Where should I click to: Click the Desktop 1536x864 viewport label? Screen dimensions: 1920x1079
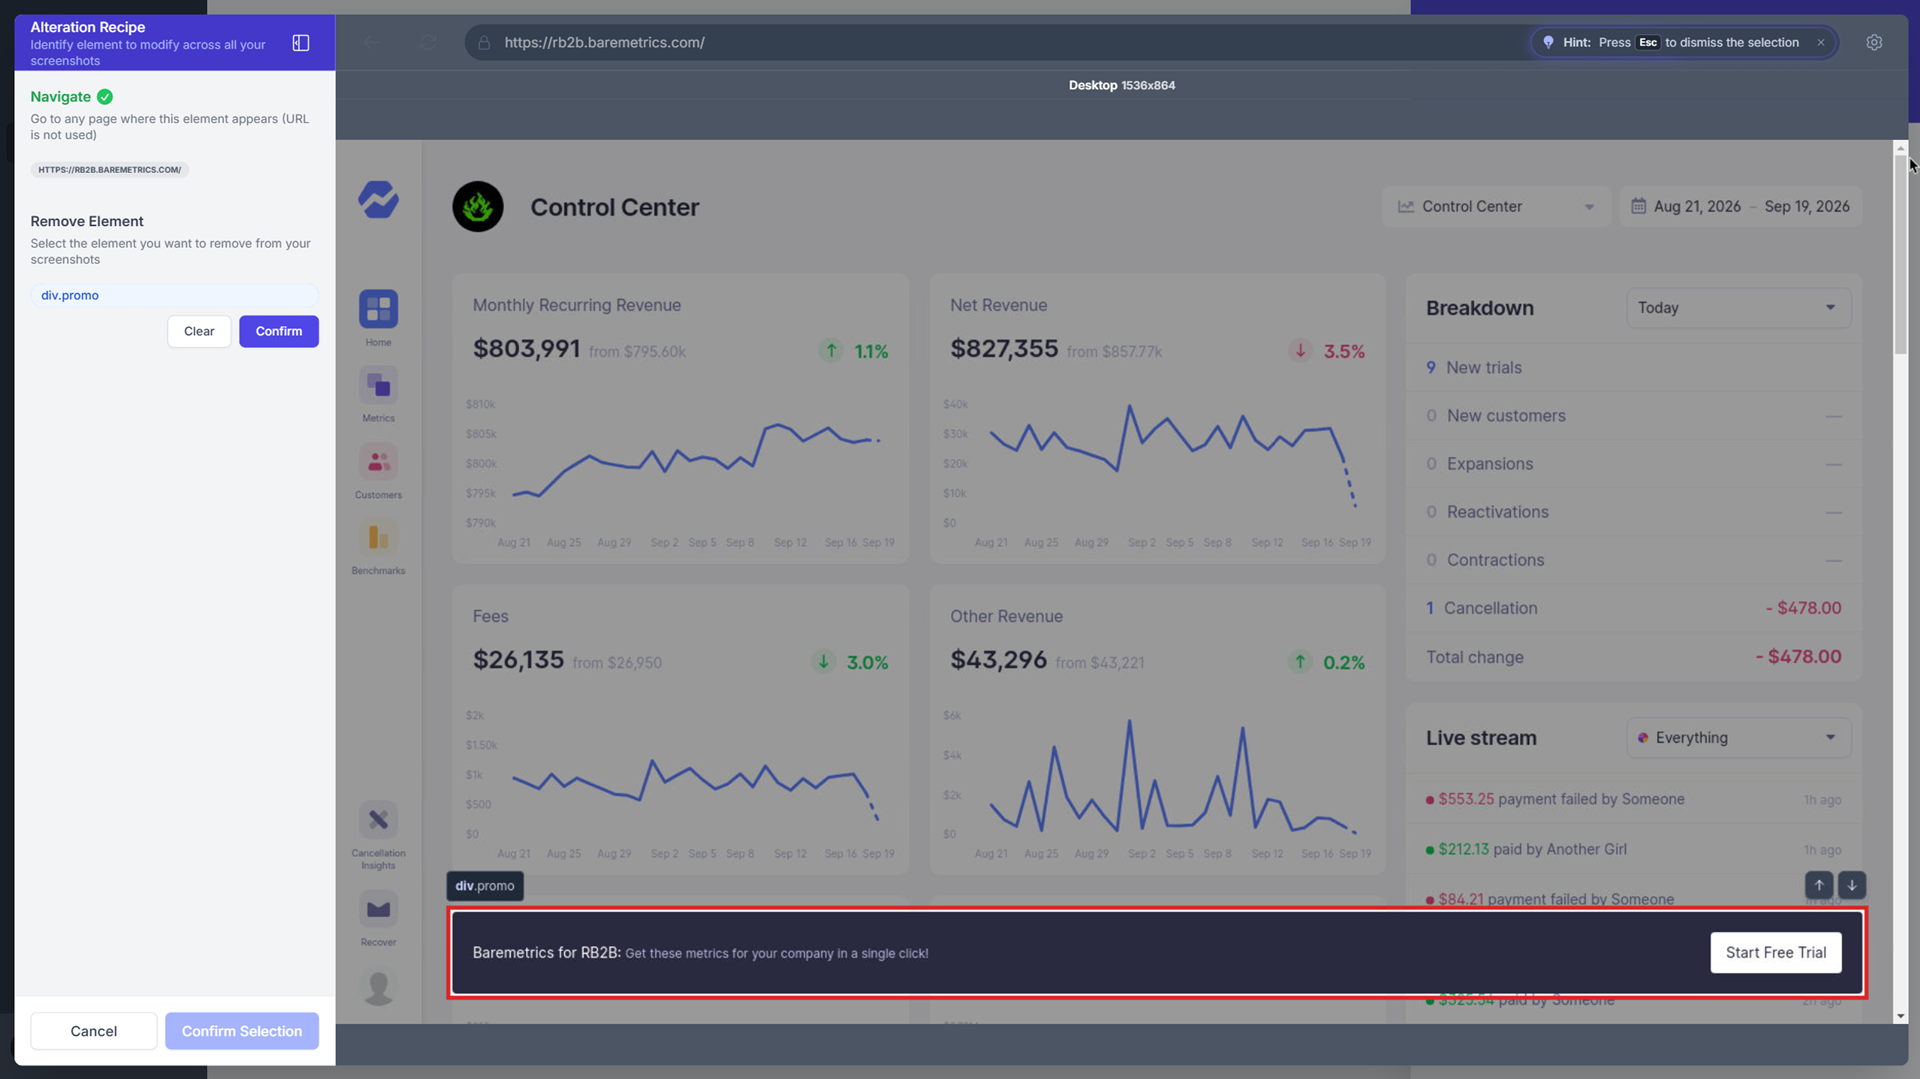[1121, 85]
